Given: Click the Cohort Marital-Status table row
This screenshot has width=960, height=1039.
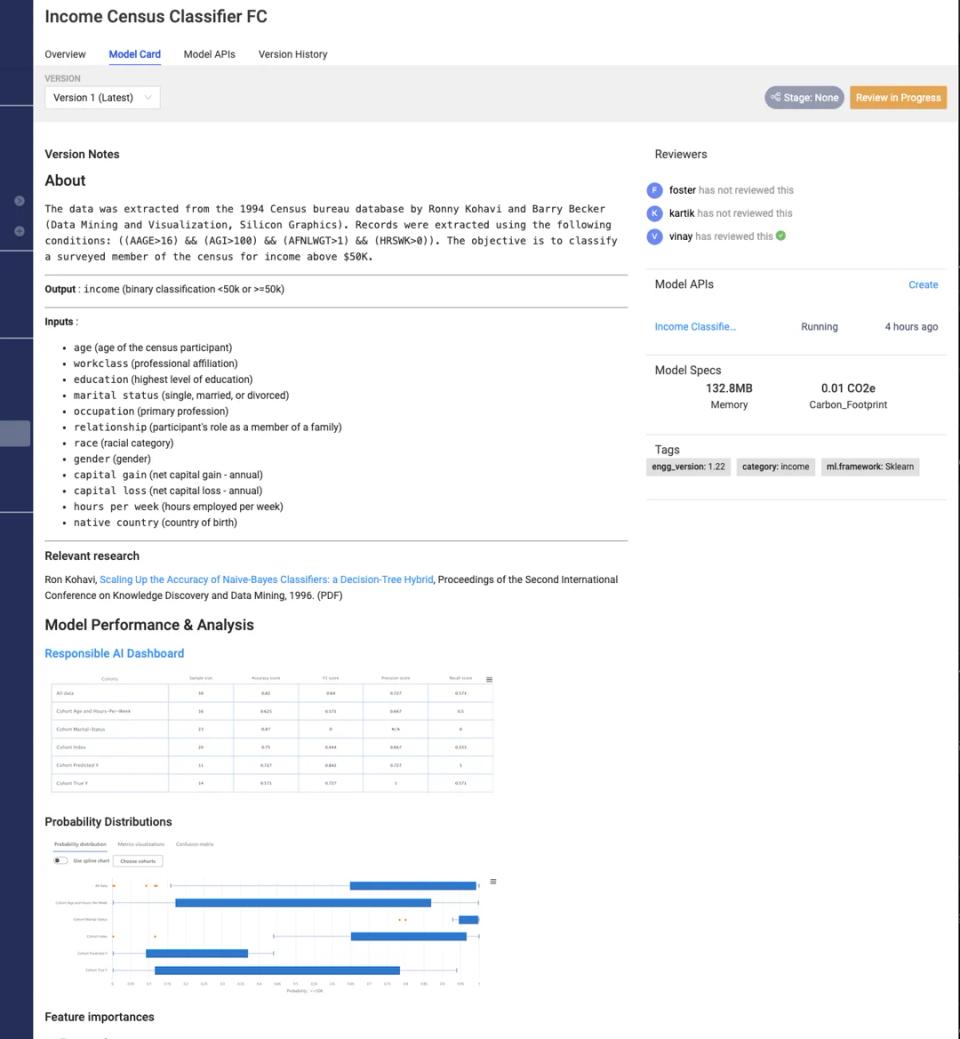Looking at the screenshot, I should [x=272, y=729].
